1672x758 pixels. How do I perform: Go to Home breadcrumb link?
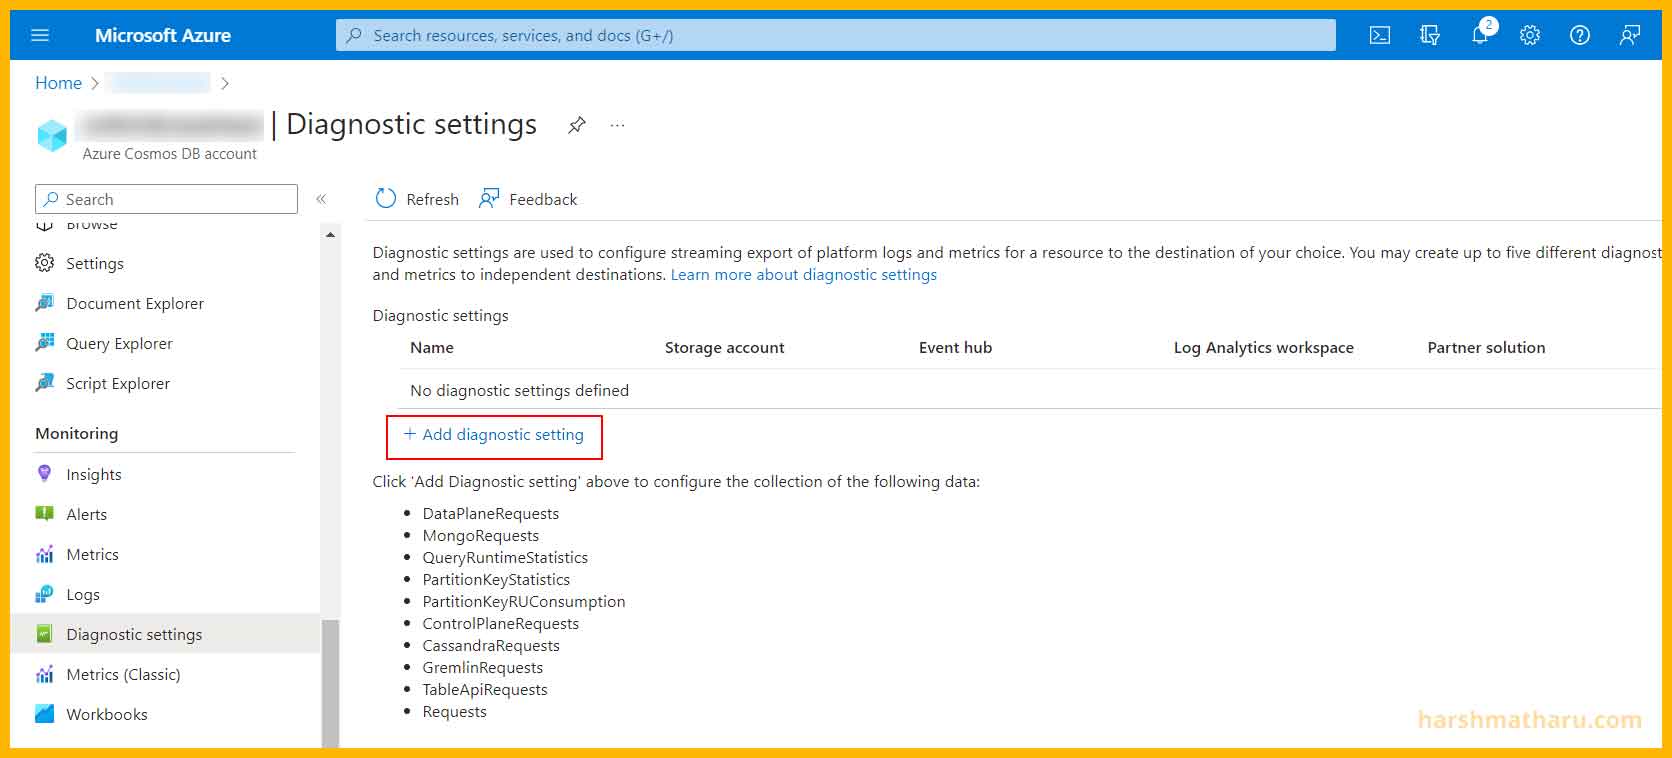pos(58,83)
